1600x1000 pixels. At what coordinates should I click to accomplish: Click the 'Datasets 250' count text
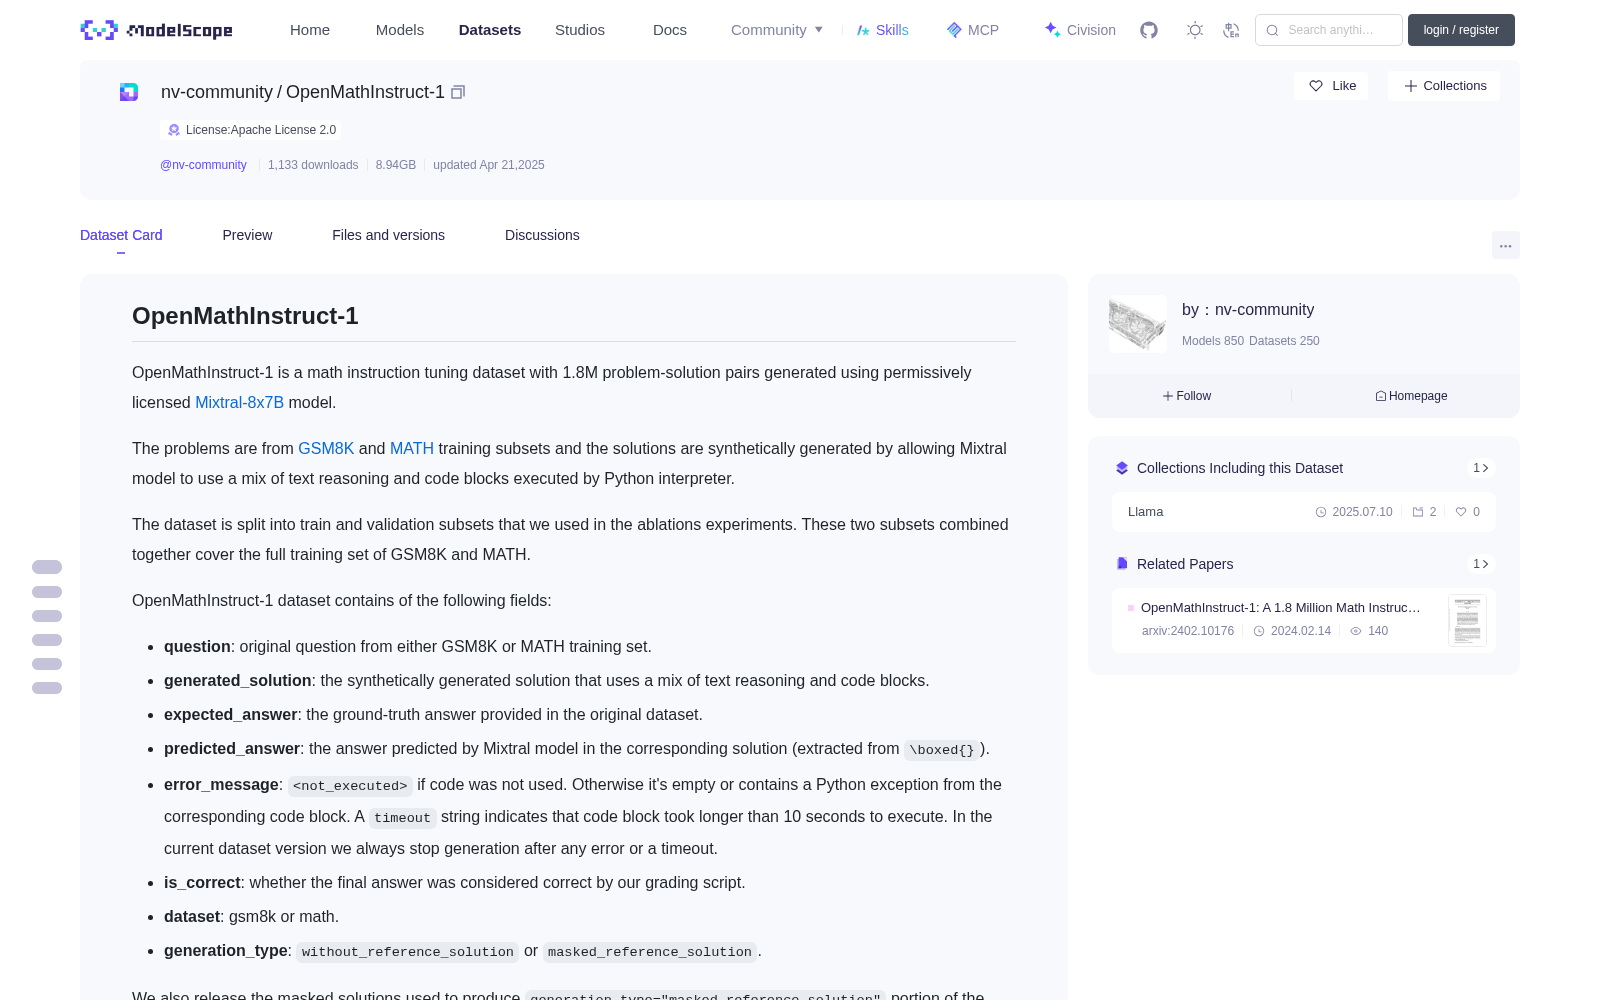coord(1284,341)
